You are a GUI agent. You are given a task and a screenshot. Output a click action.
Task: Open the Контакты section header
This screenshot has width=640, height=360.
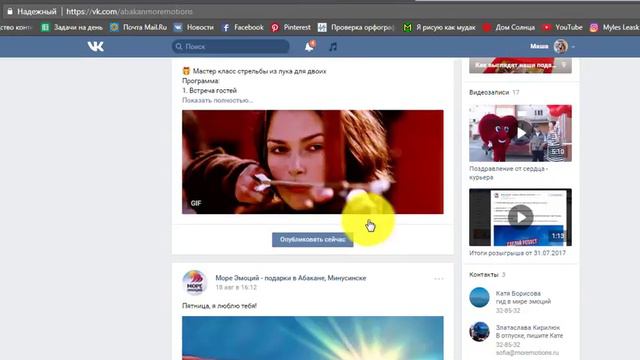pyautogui.click(x=487, y=275)
